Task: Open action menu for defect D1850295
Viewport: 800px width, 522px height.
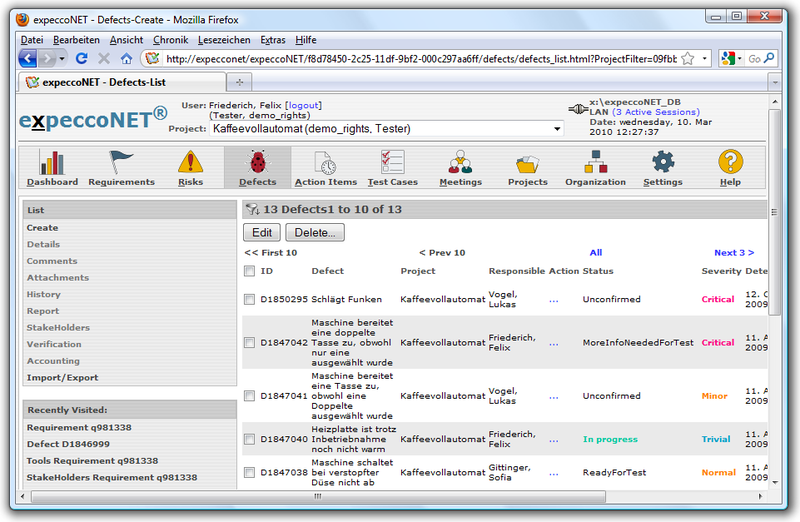Action: click(x=554, y=301)
